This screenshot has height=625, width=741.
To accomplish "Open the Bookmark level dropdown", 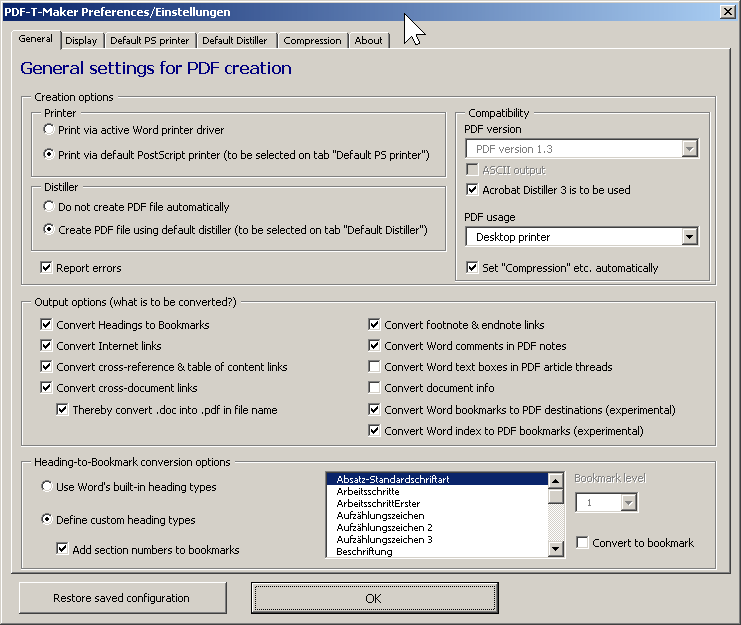I will point(629,502).
